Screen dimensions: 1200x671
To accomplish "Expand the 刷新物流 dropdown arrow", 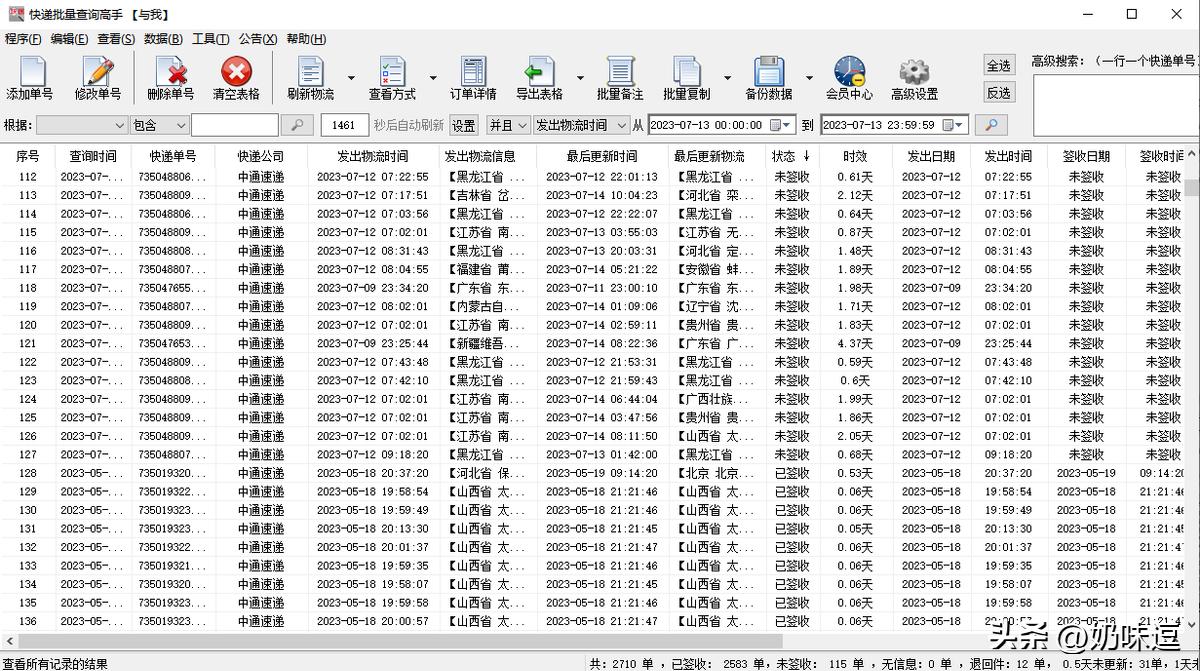I will [x=351, y=78].
